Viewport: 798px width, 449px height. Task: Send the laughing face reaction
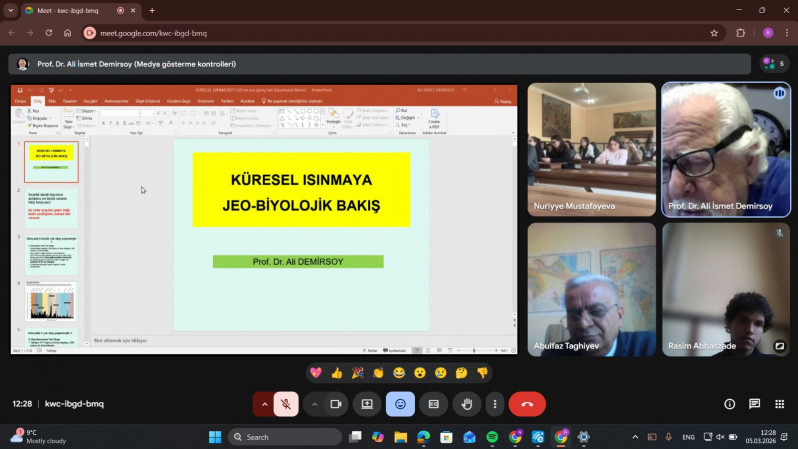pos(399,373)
